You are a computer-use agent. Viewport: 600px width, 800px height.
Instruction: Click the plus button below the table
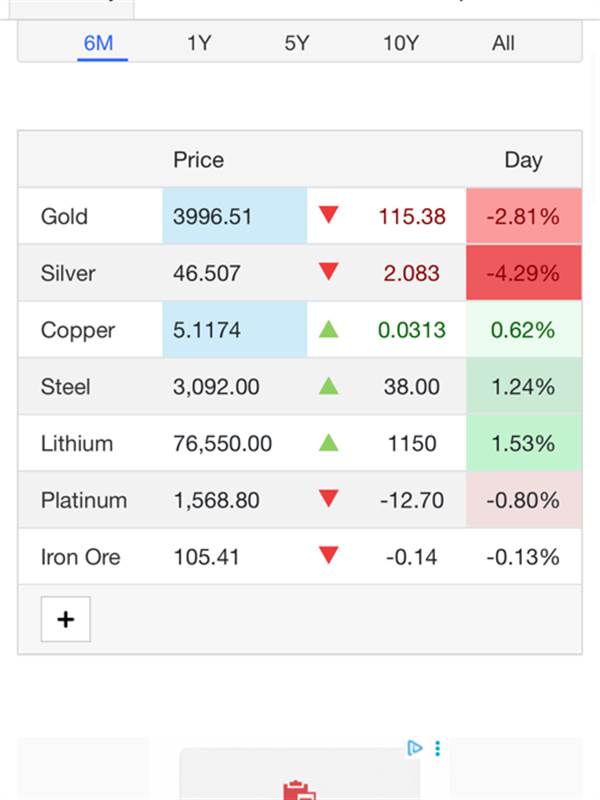pos(65,620)
